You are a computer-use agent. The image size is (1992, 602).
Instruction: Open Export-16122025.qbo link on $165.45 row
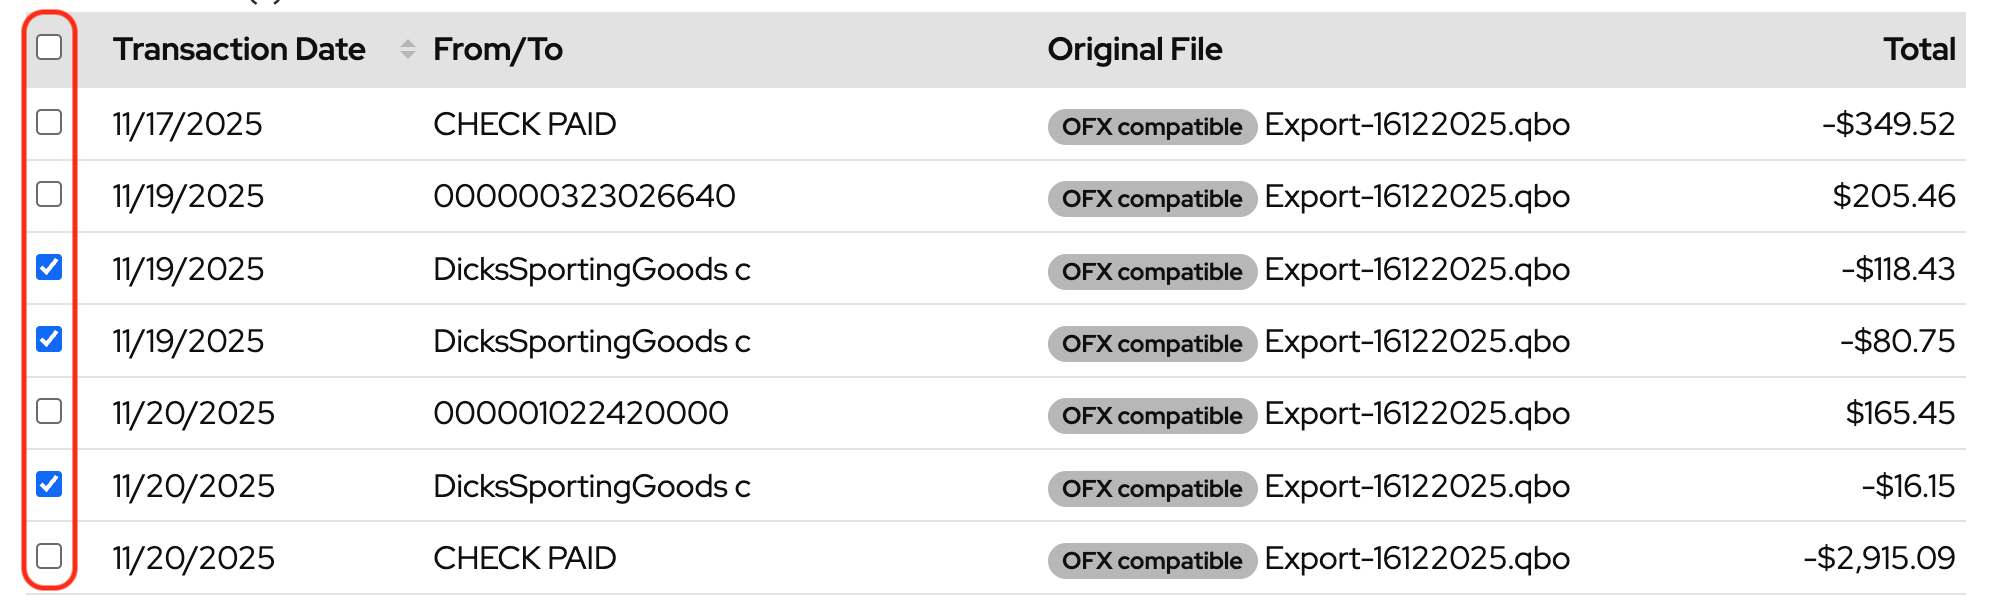1416,413
